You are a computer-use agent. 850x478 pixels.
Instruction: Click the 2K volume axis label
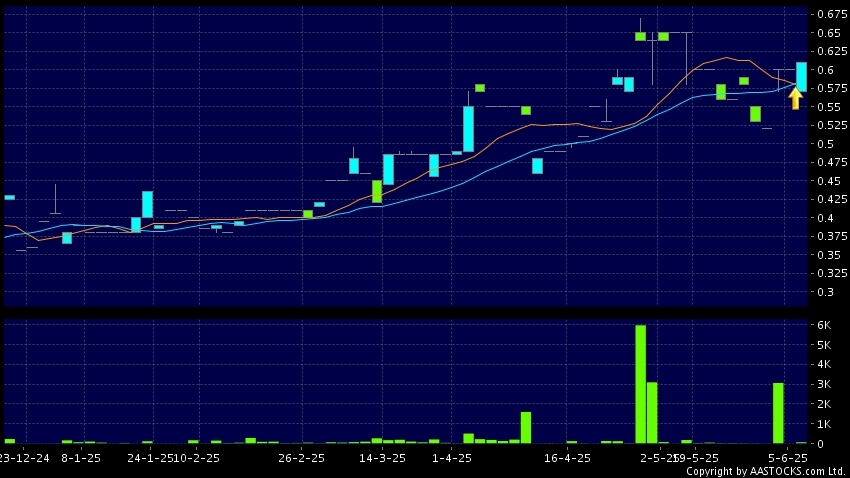[x=824, y=404]
